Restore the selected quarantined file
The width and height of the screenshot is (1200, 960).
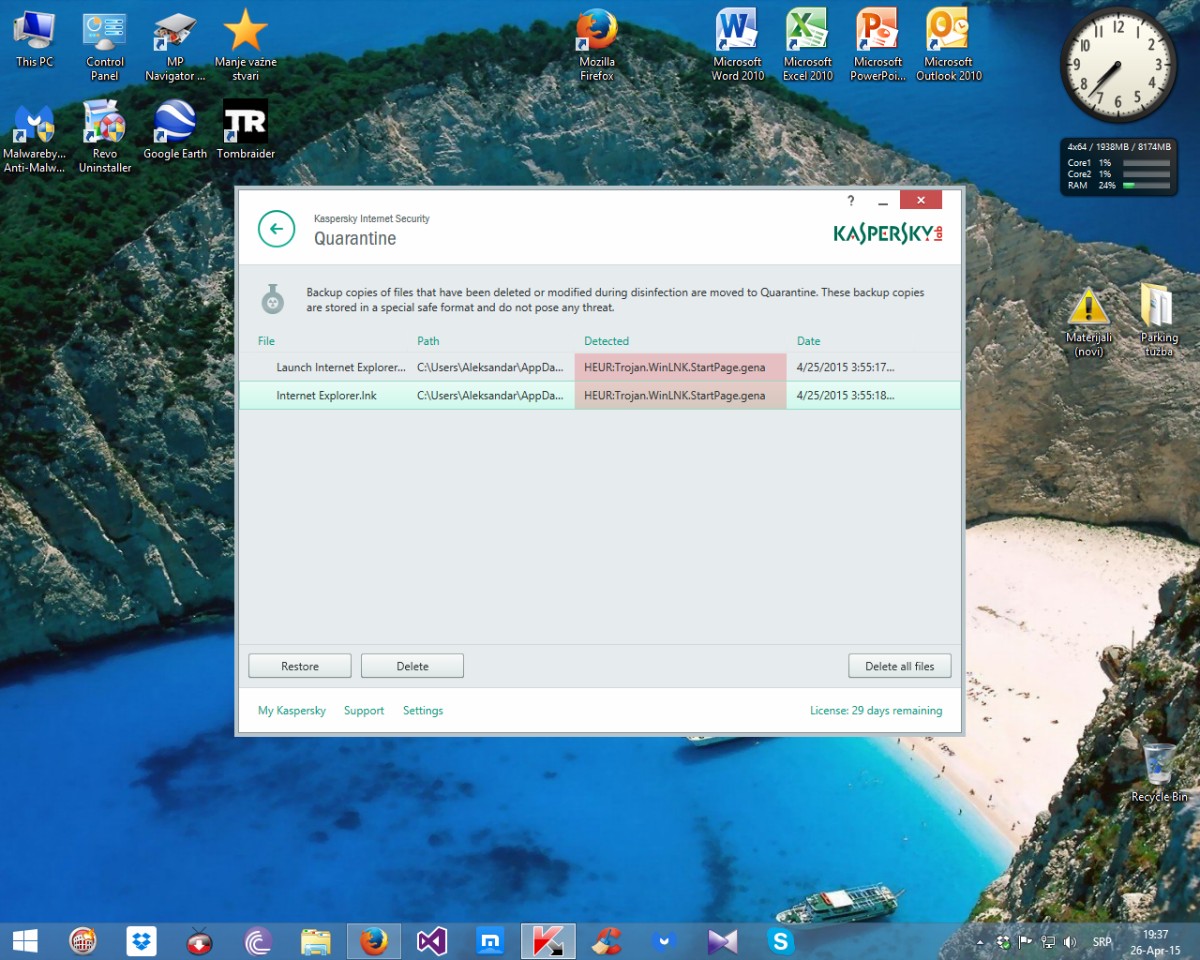(300, 666)
